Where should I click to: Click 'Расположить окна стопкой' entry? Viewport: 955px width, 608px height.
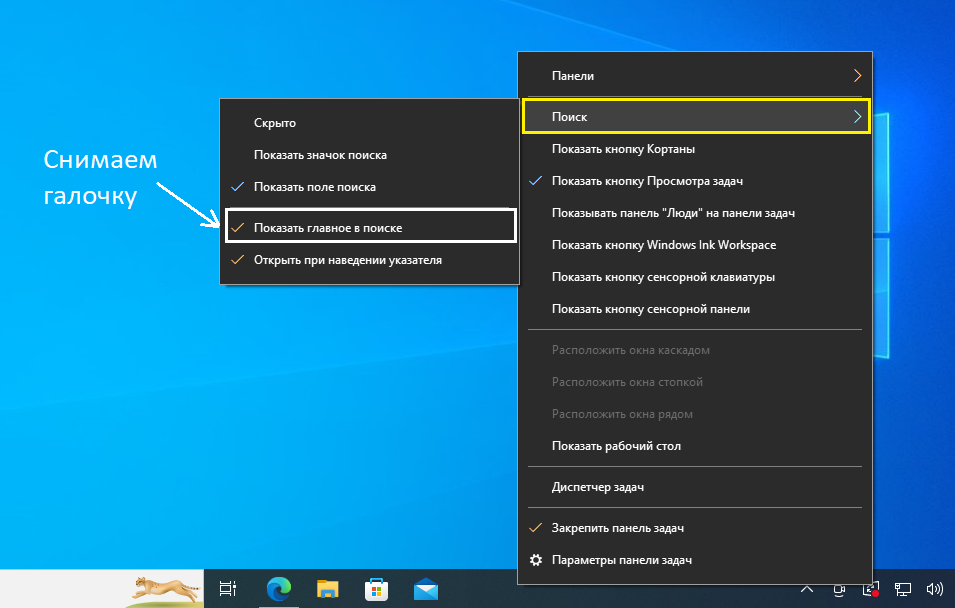[695, 382]
